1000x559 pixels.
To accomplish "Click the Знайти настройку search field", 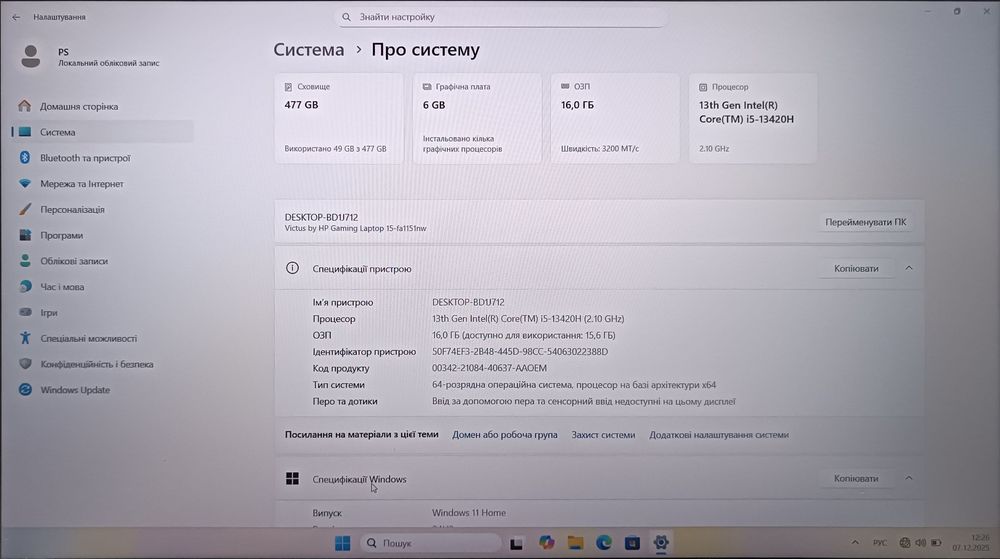I will click(x=501, y=17).
